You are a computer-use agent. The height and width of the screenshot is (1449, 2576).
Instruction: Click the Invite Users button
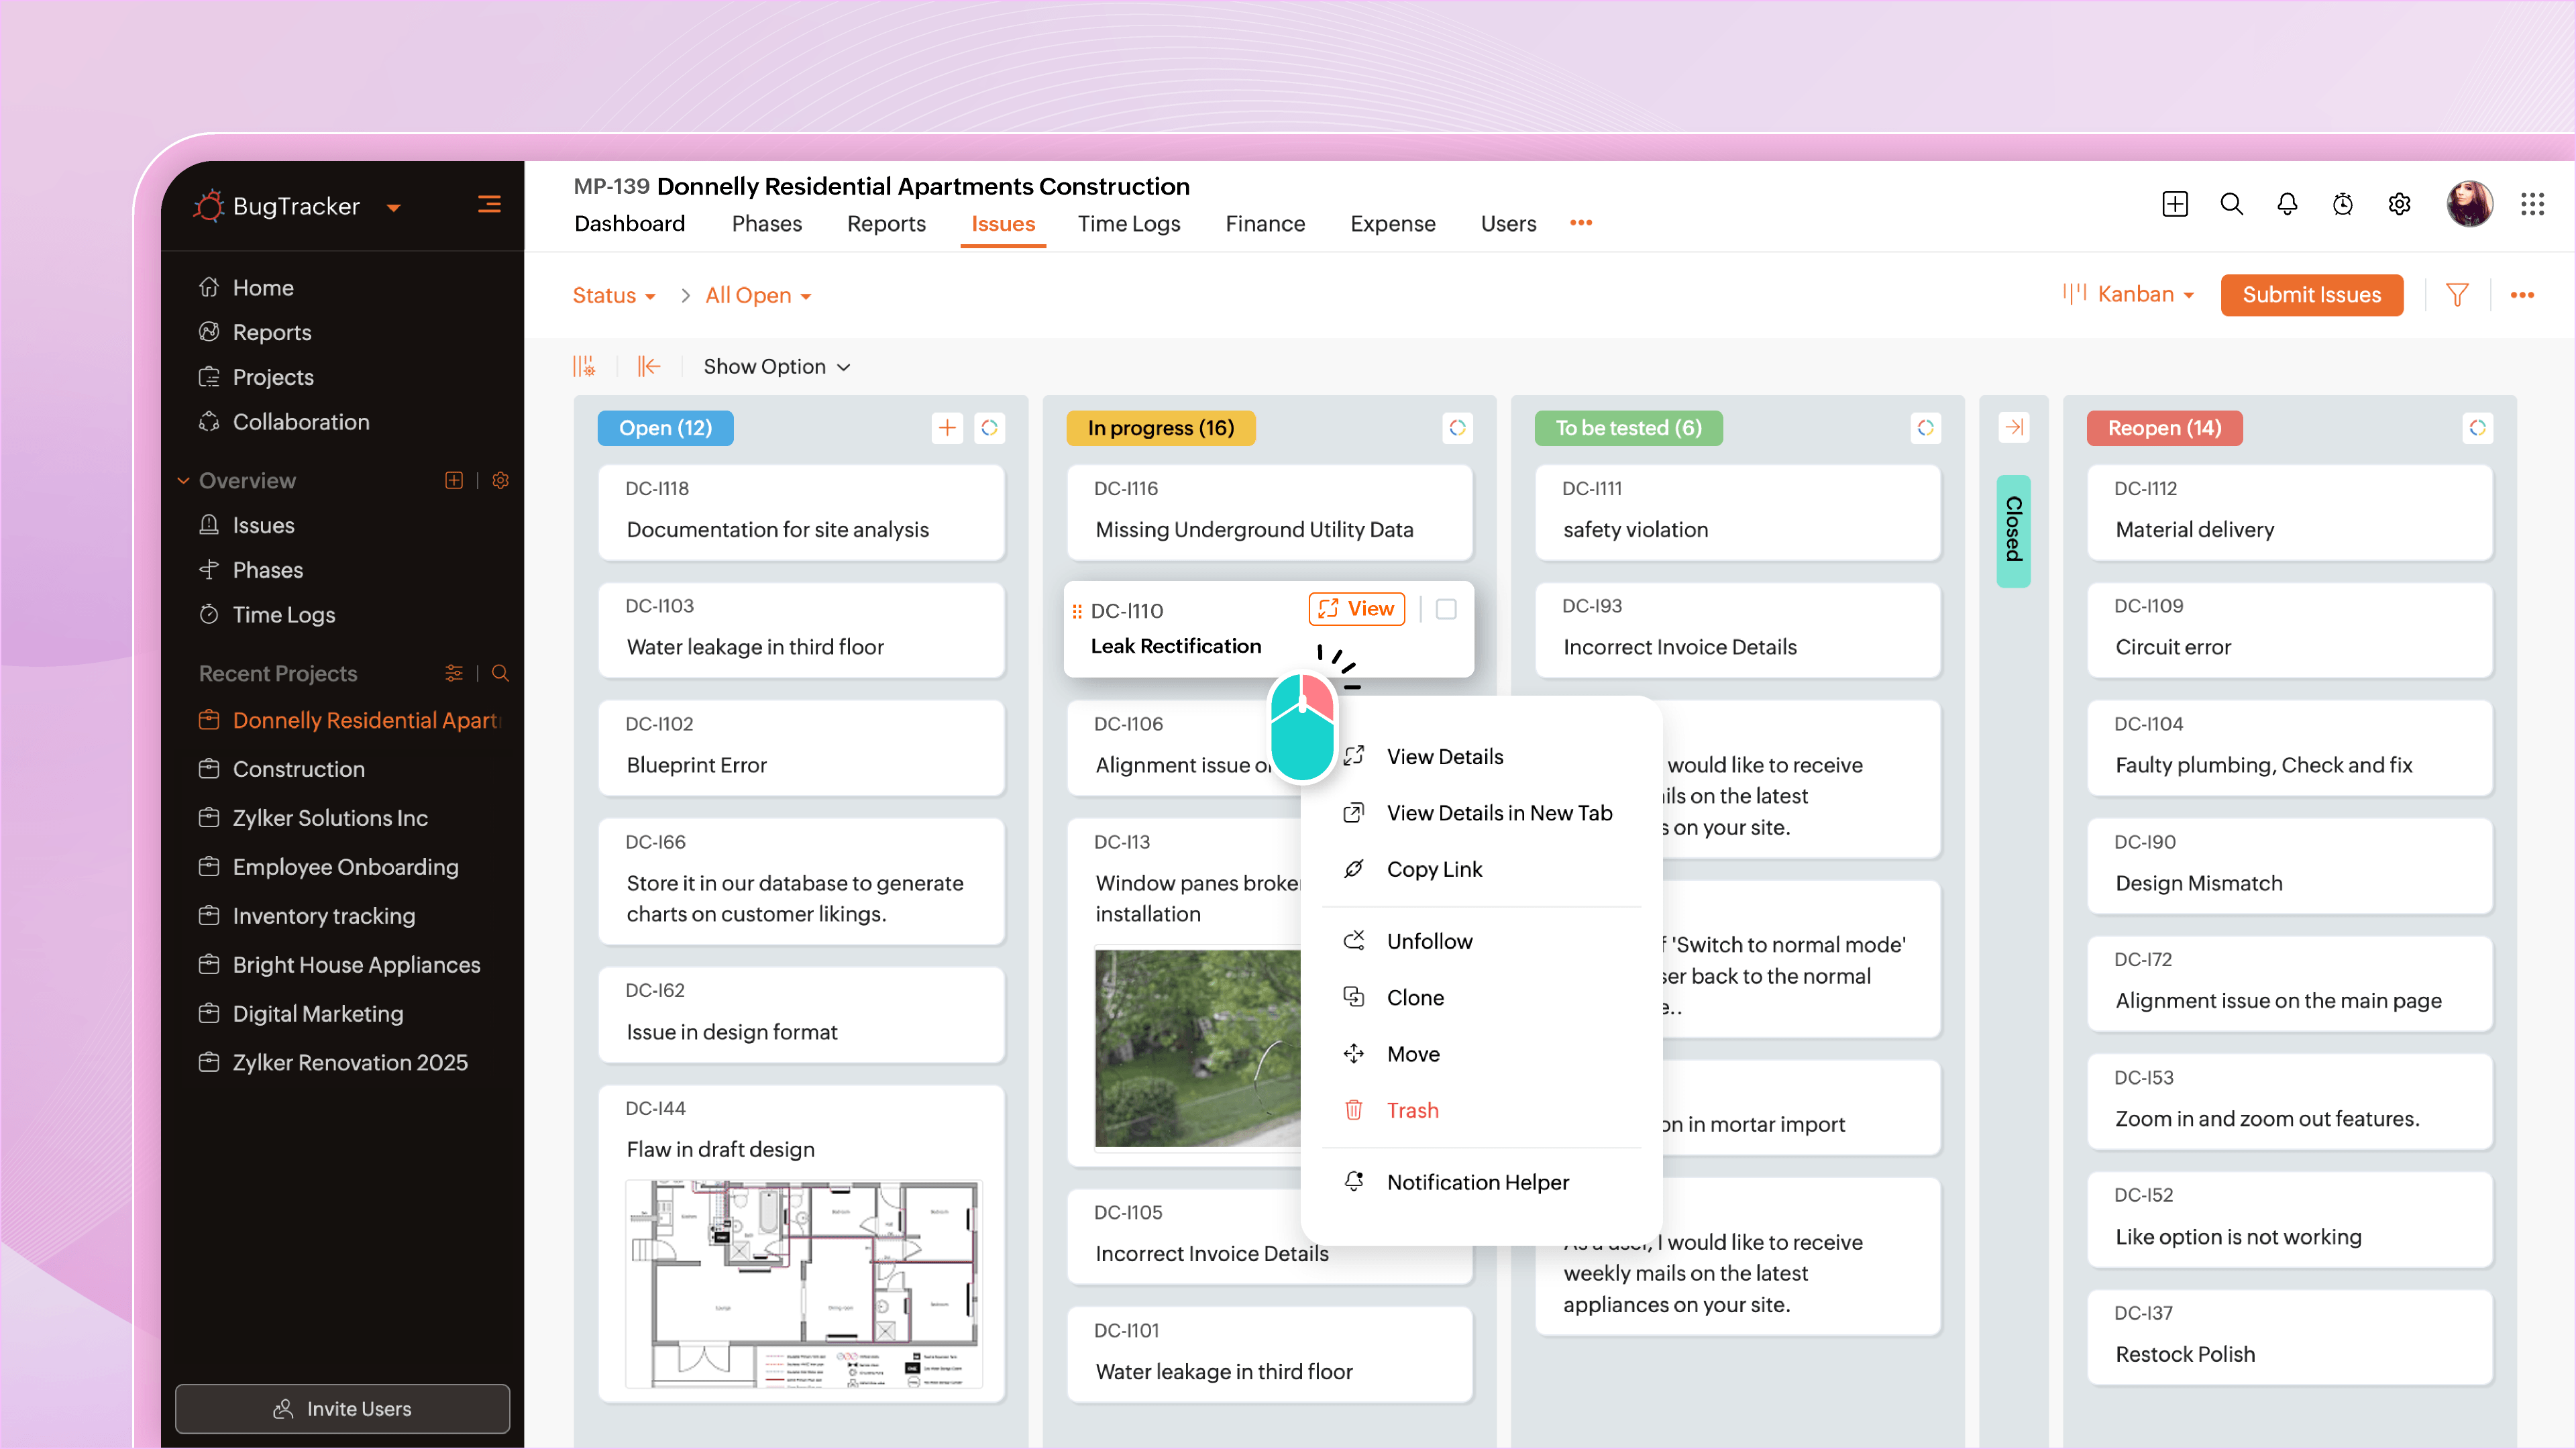tap(342, 1409)
